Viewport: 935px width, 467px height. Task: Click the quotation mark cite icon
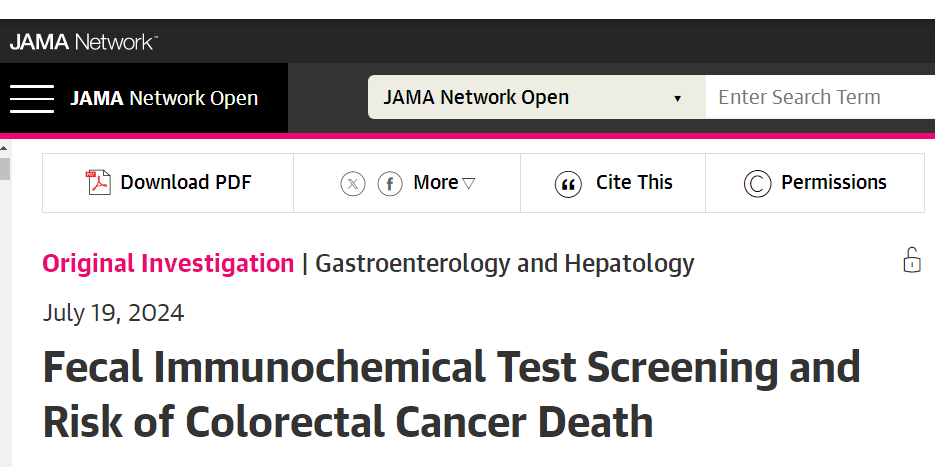pyautogui.click(x=568, y=184)
